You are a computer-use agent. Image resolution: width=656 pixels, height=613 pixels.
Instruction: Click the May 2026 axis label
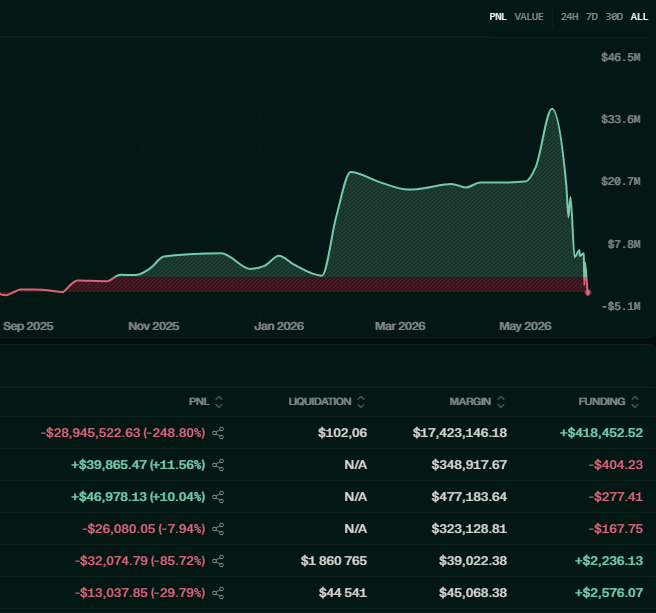[525, 326]
